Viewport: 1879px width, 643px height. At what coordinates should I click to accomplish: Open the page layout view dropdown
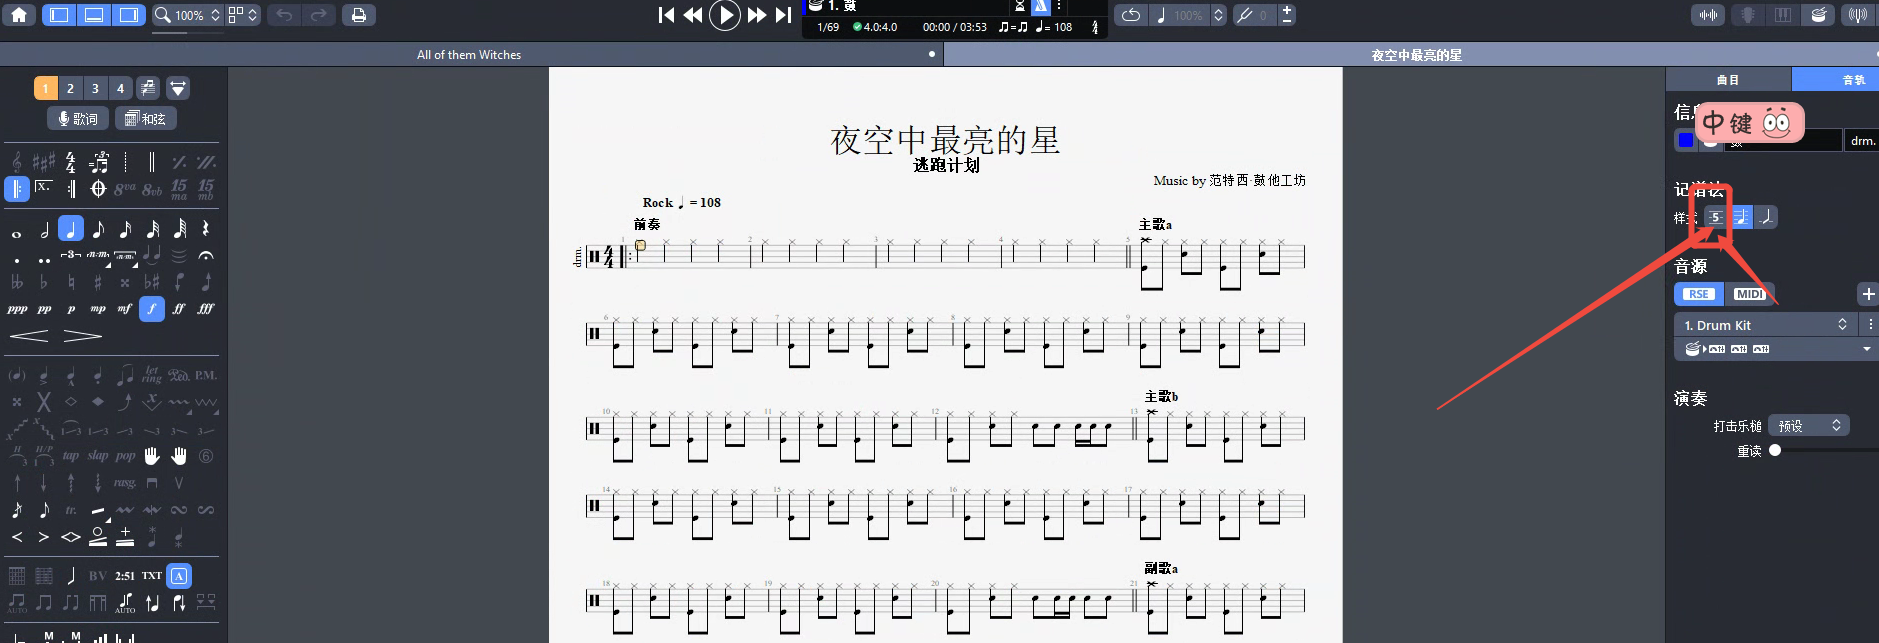click(243, 15)
